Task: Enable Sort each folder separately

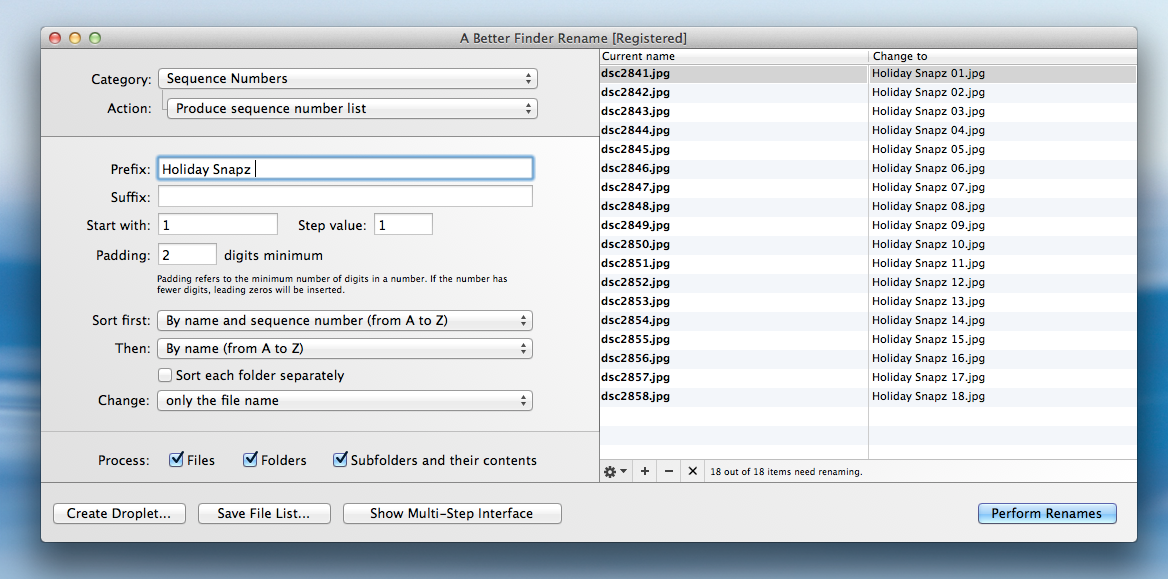Action: 165,375
